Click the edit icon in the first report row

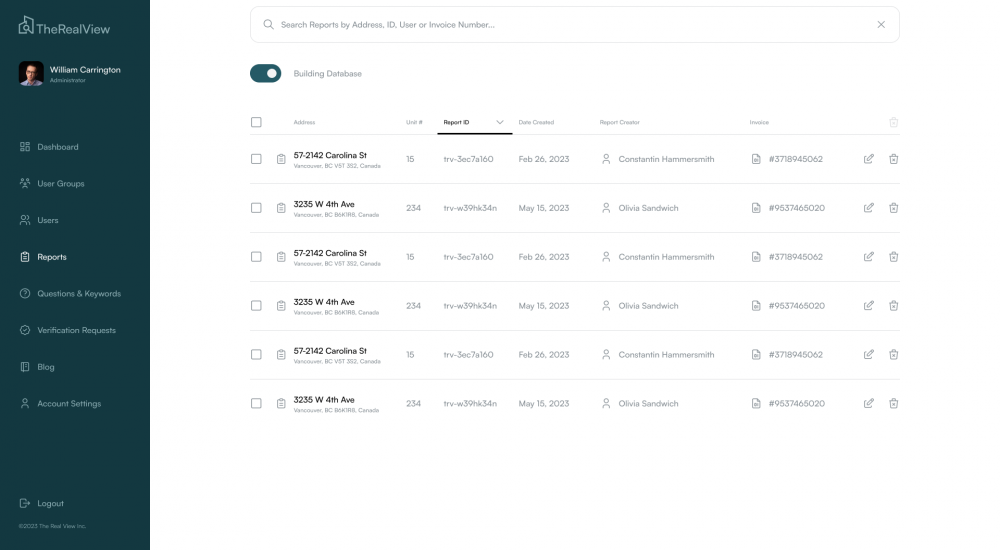pyautogui.click(x=869, y=159)
